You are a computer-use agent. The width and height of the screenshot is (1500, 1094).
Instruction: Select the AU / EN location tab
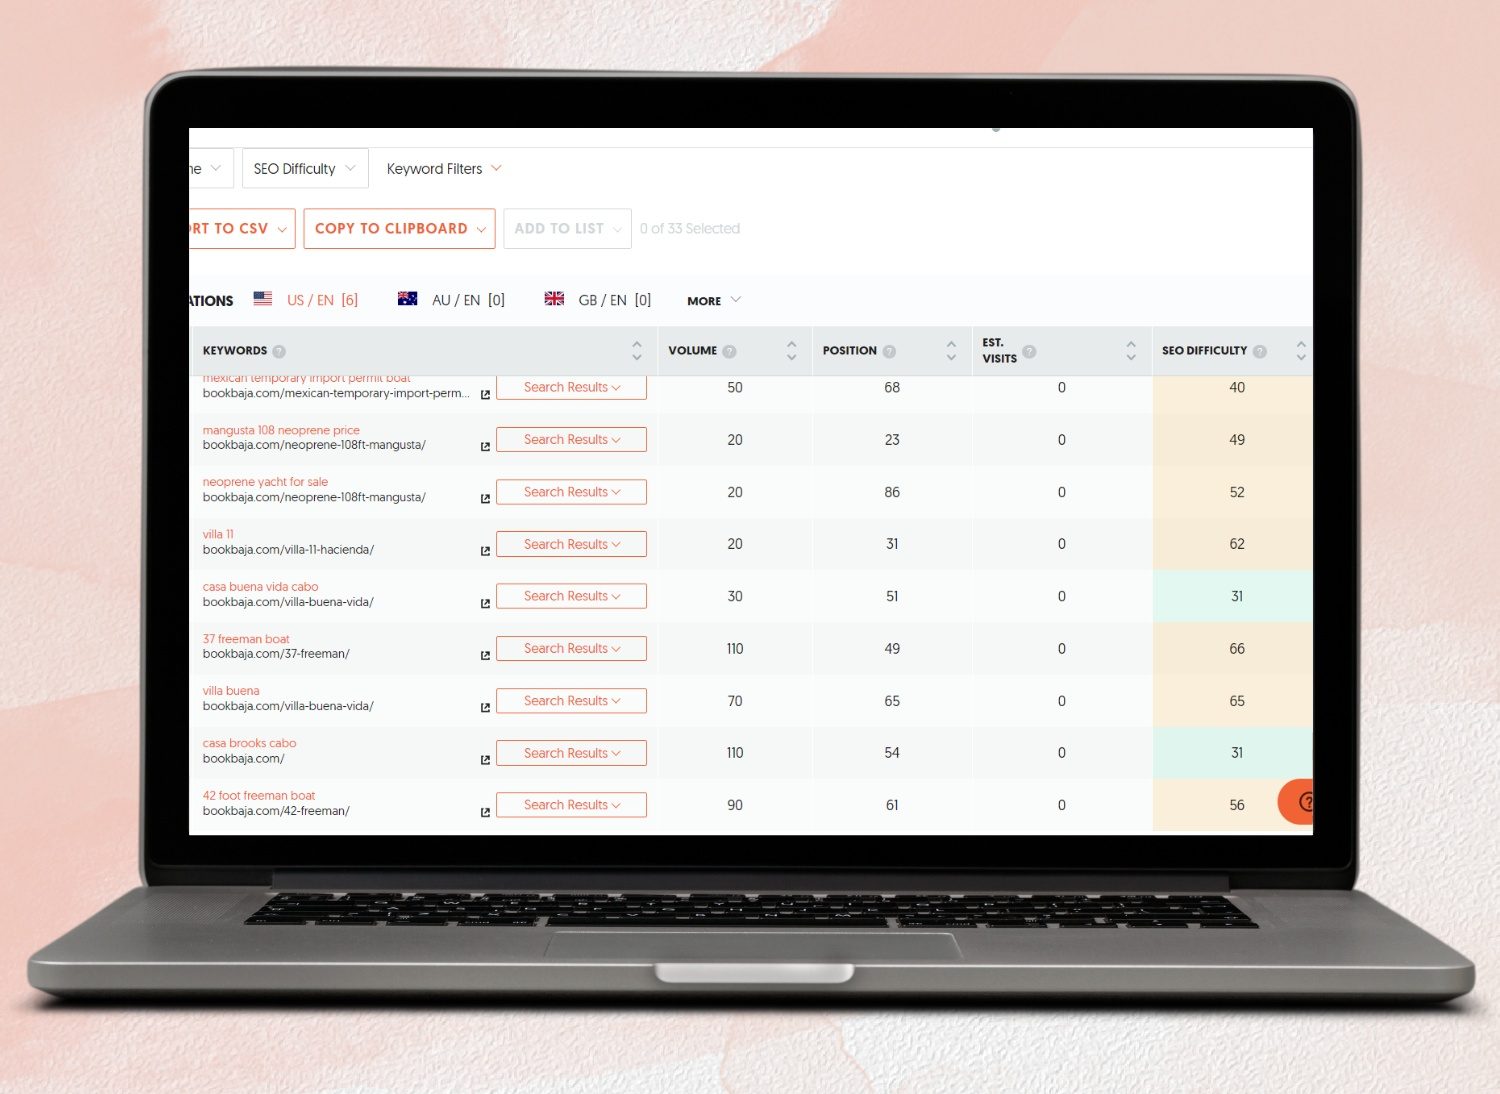click(458, 299)
